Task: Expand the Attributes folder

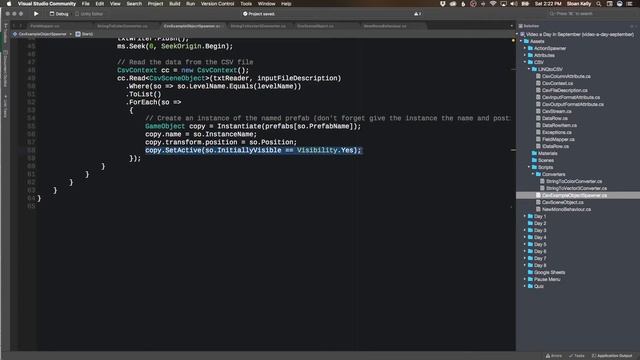Action: tap(525, 55)
